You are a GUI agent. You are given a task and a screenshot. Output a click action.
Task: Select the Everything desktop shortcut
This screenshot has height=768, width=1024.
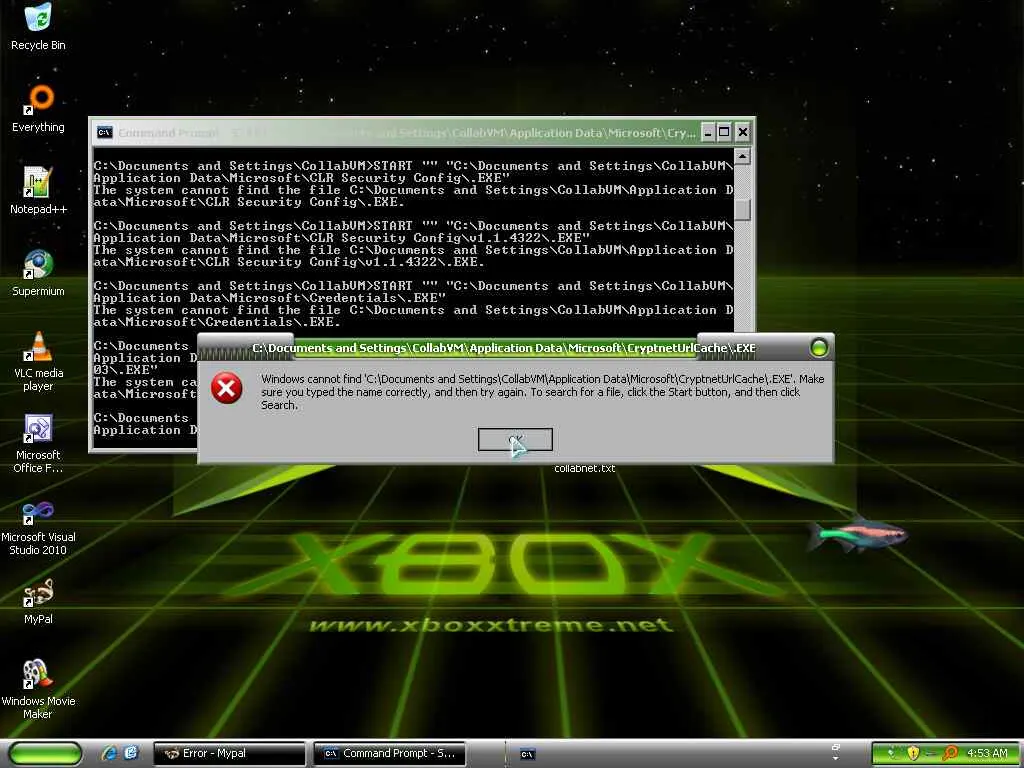coord(38,108)
